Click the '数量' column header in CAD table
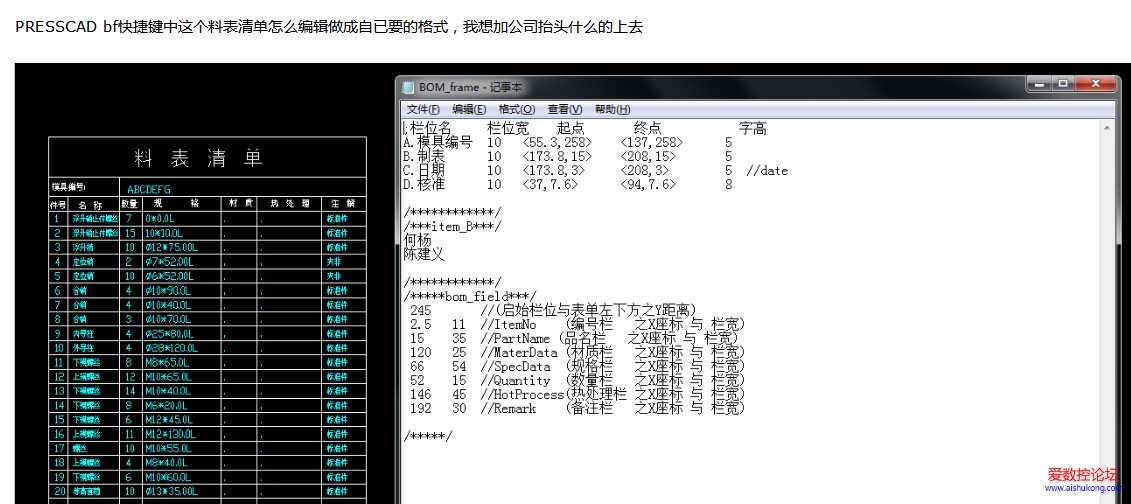 point(129,204)
